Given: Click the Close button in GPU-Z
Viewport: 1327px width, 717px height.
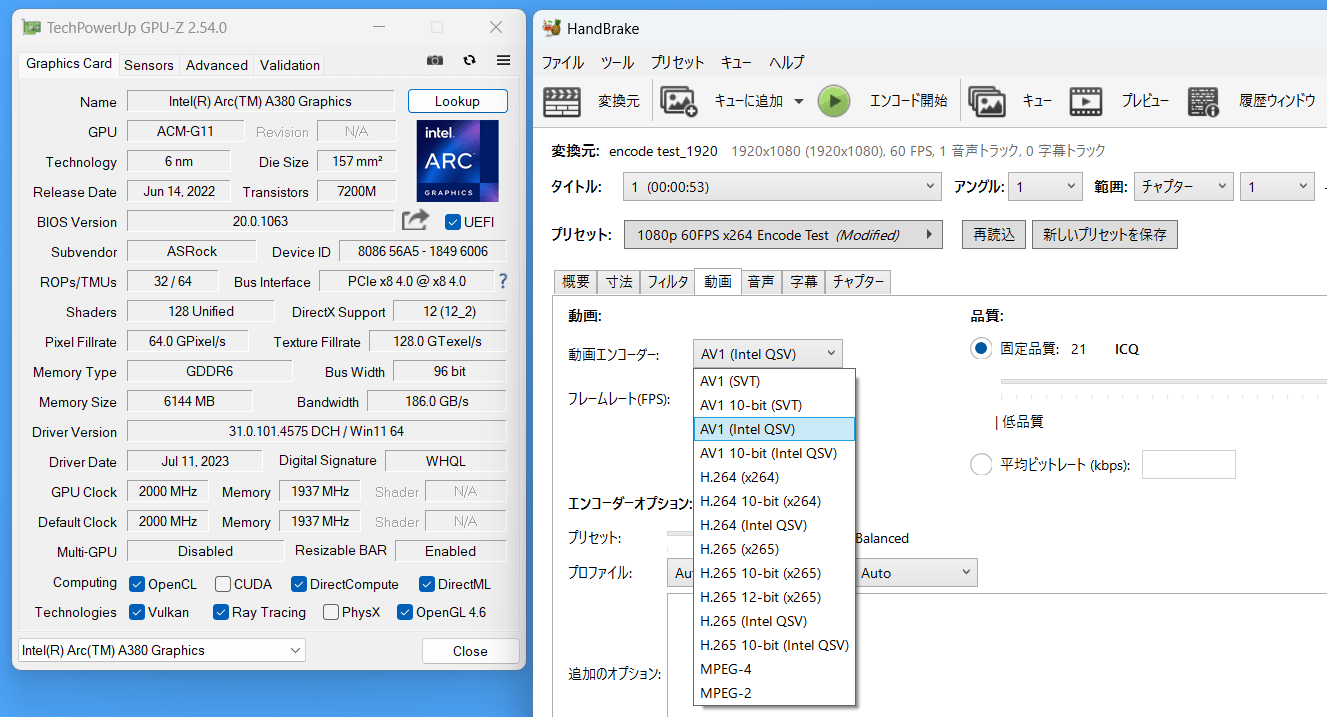Looking at the screenshot, I should 470,651.
